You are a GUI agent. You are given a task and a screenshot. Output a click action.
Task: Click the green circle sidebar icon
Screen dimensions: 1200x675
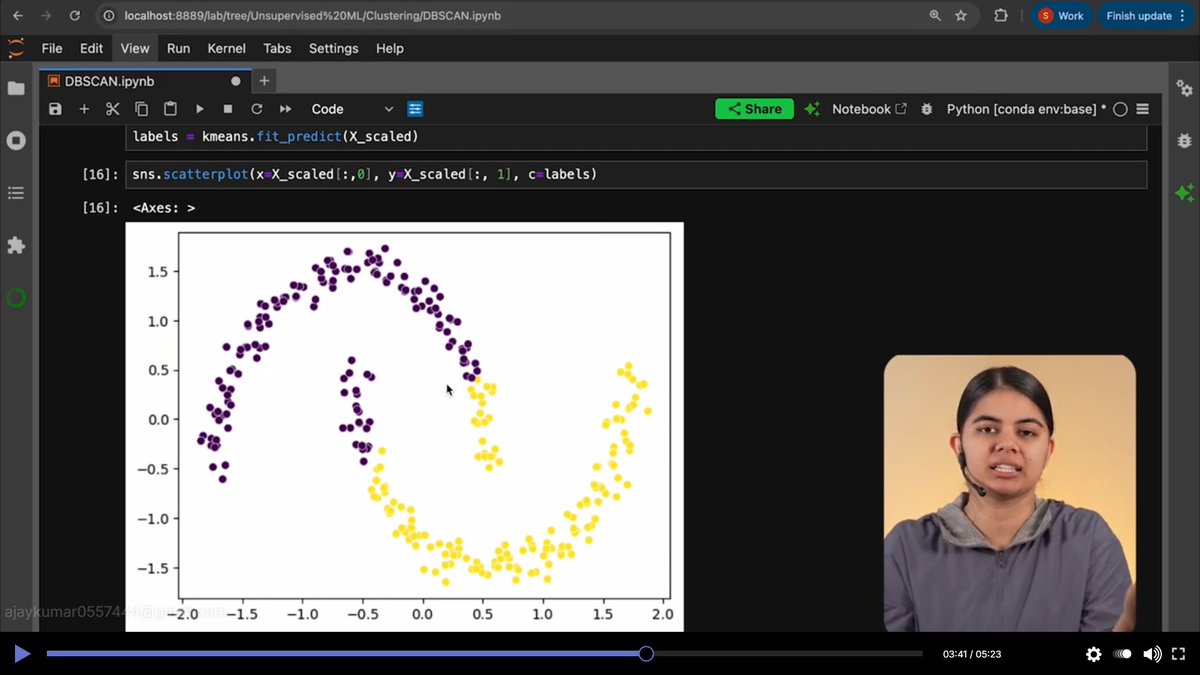click(x=16, y=297)
